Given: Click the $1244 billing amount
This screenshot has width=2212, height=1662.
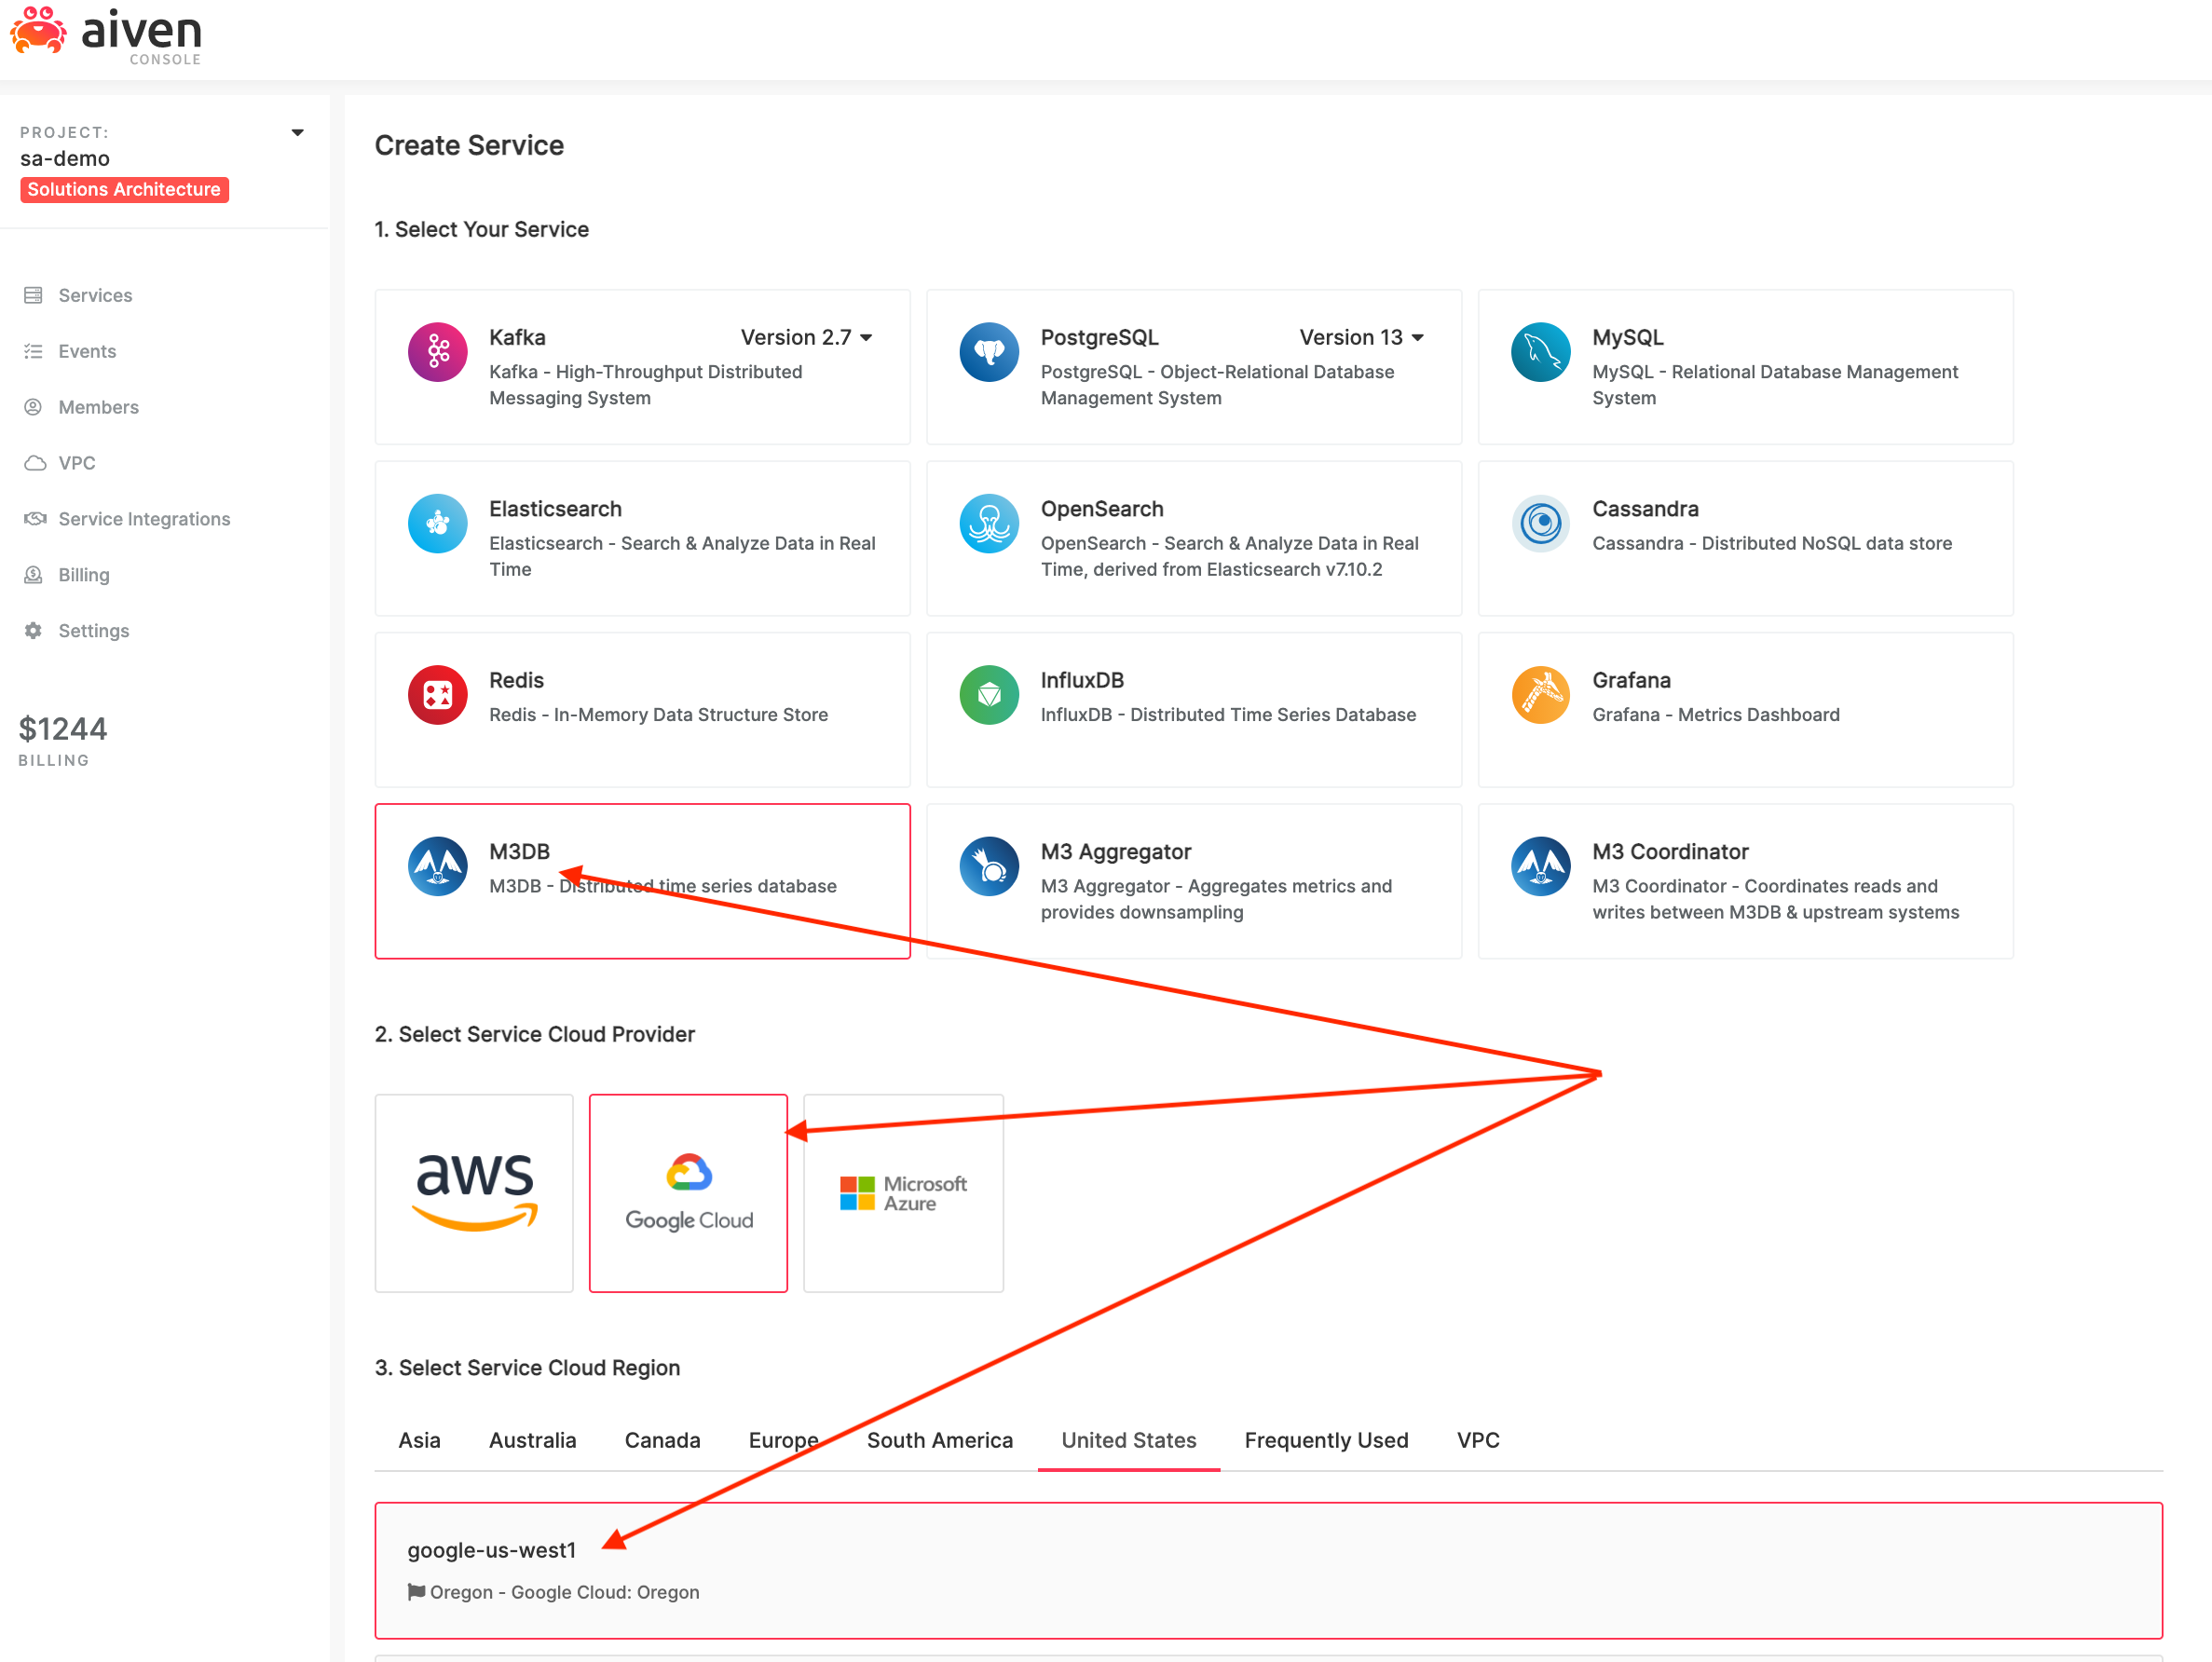Looking at the screenshot, I should pos(63,729).
